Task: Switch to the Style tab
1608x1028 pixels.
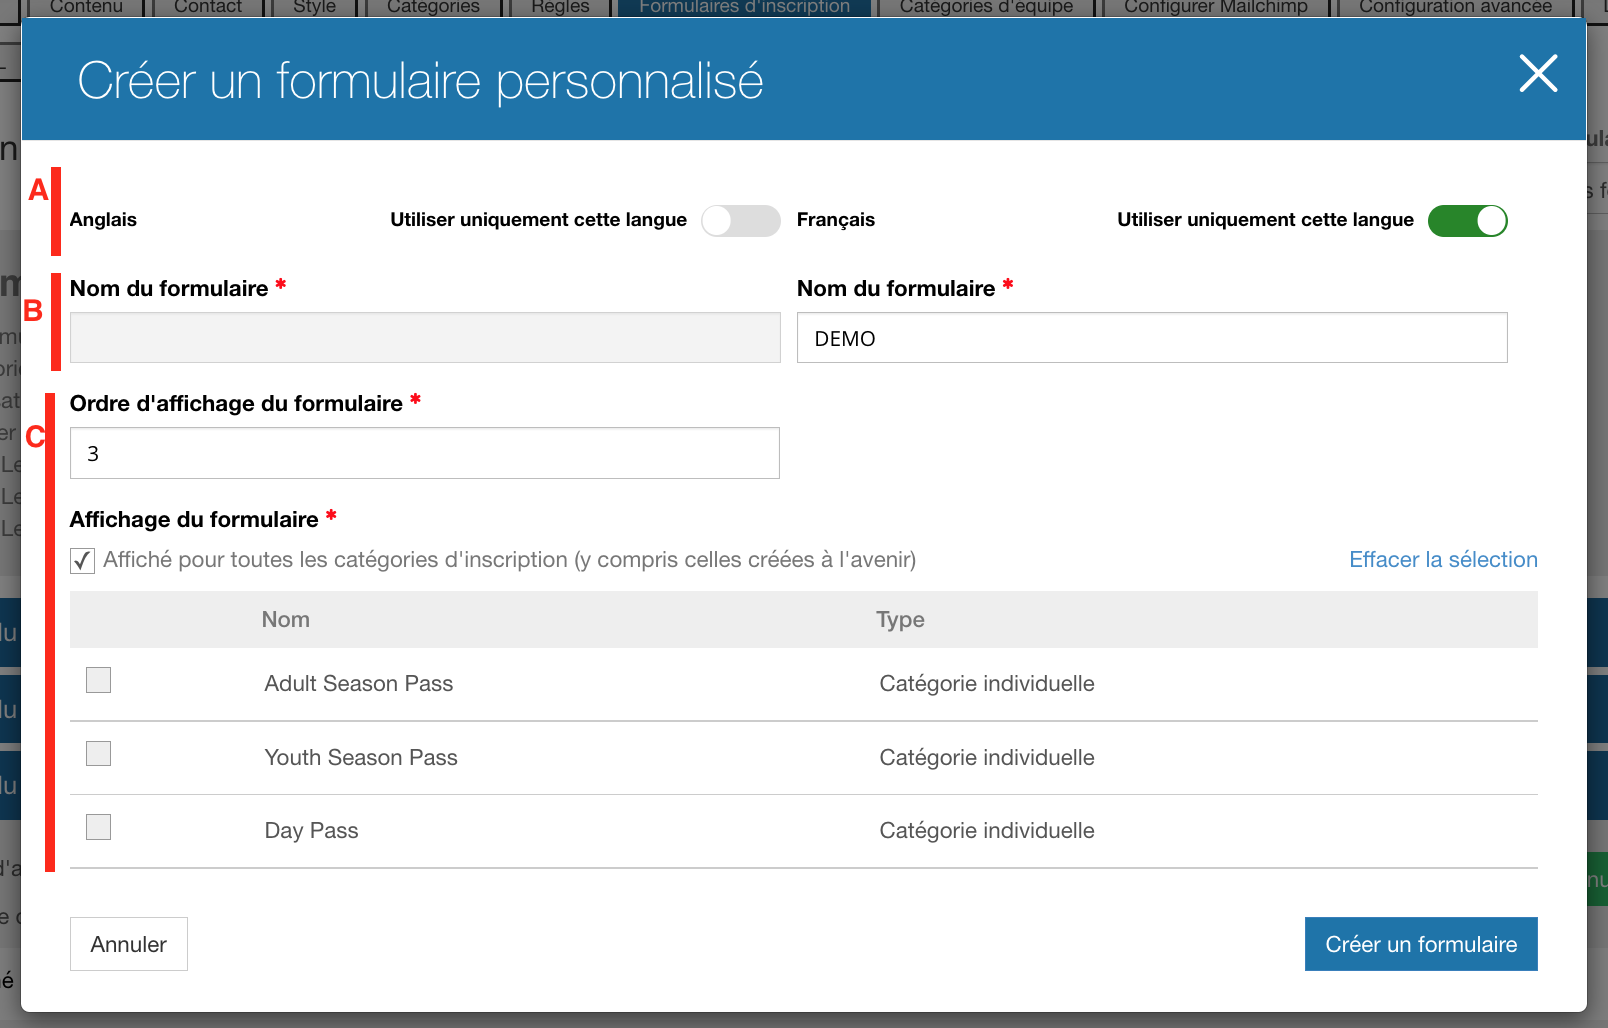Action: point(314,7)
